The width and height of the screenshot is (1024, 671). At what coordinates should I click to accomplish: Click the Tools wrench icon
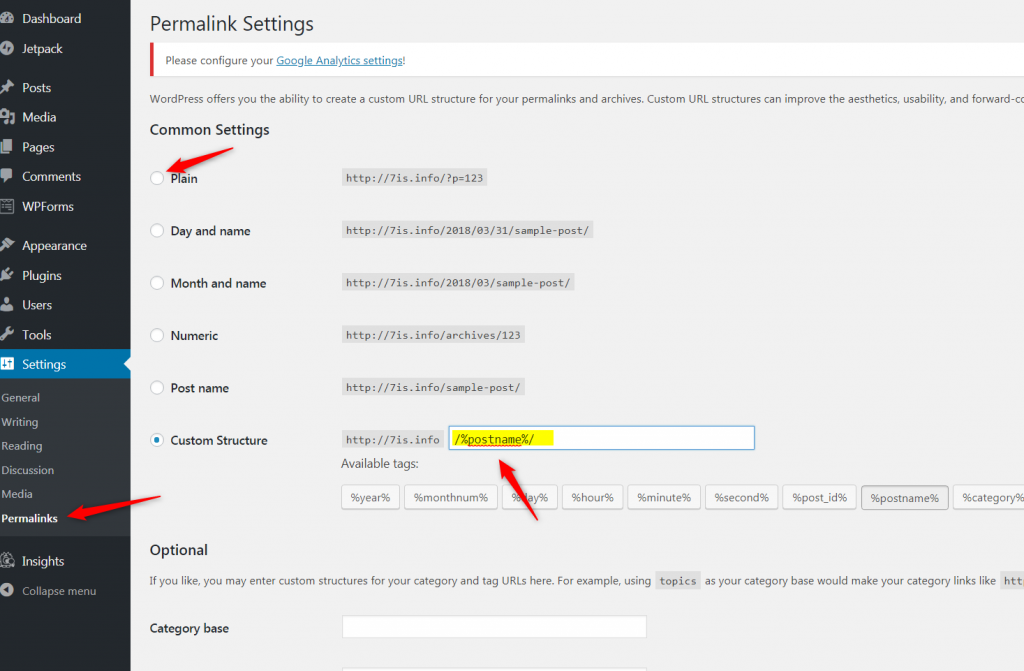7,335
